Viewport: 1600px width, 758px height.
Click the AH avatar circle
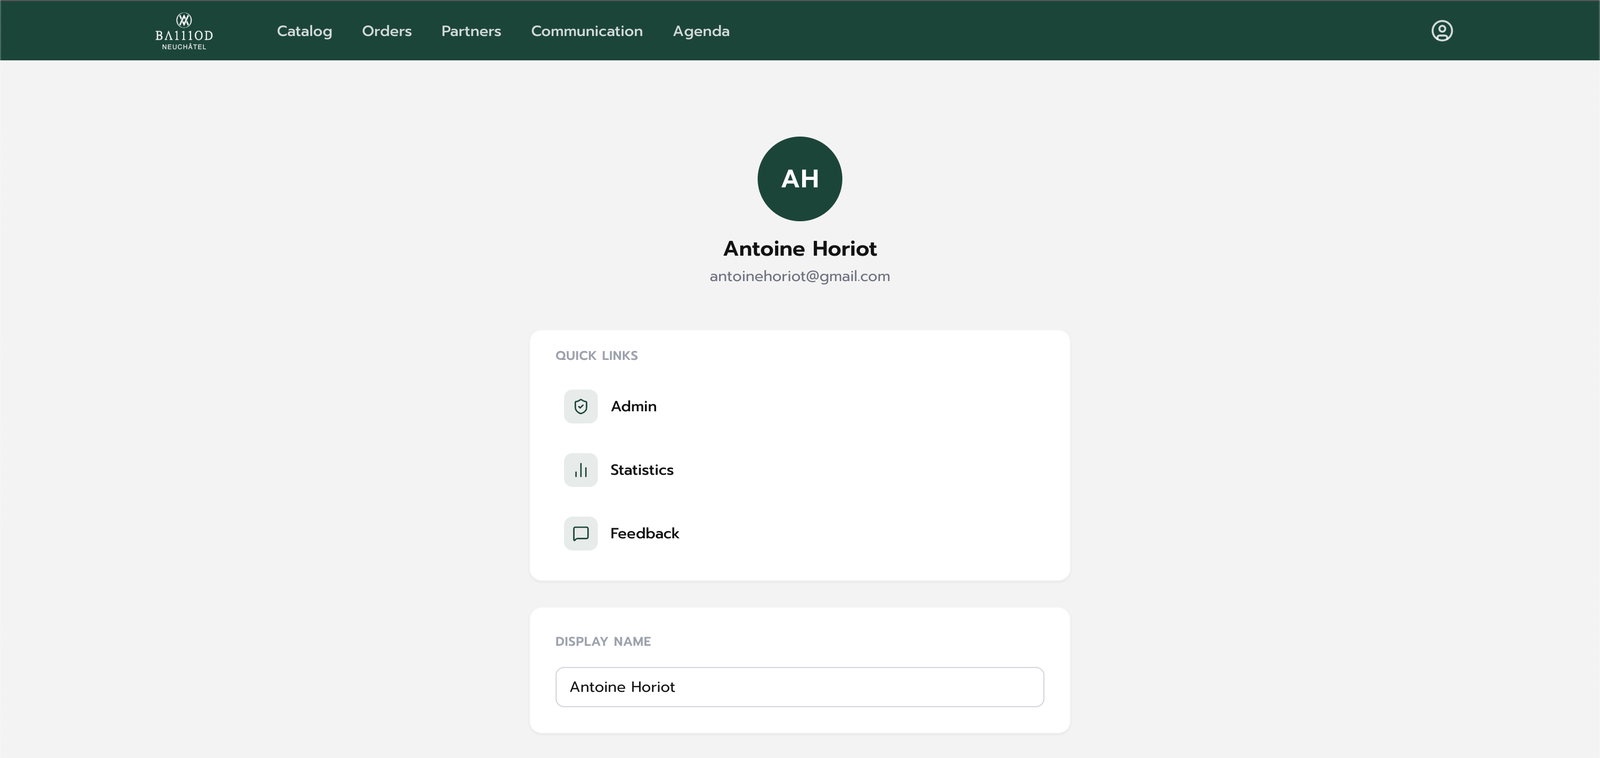coord(800,179)
